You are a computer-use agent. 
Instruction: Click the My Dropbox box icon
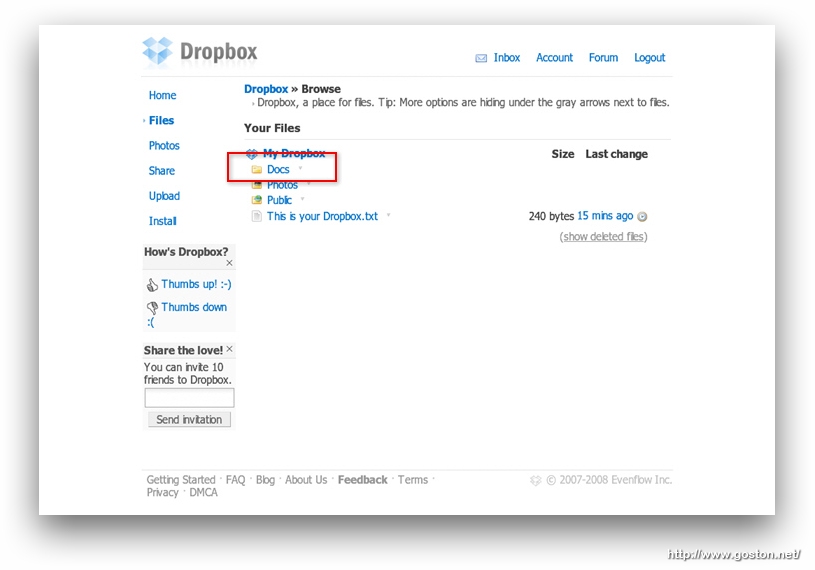tap(252, 154)
